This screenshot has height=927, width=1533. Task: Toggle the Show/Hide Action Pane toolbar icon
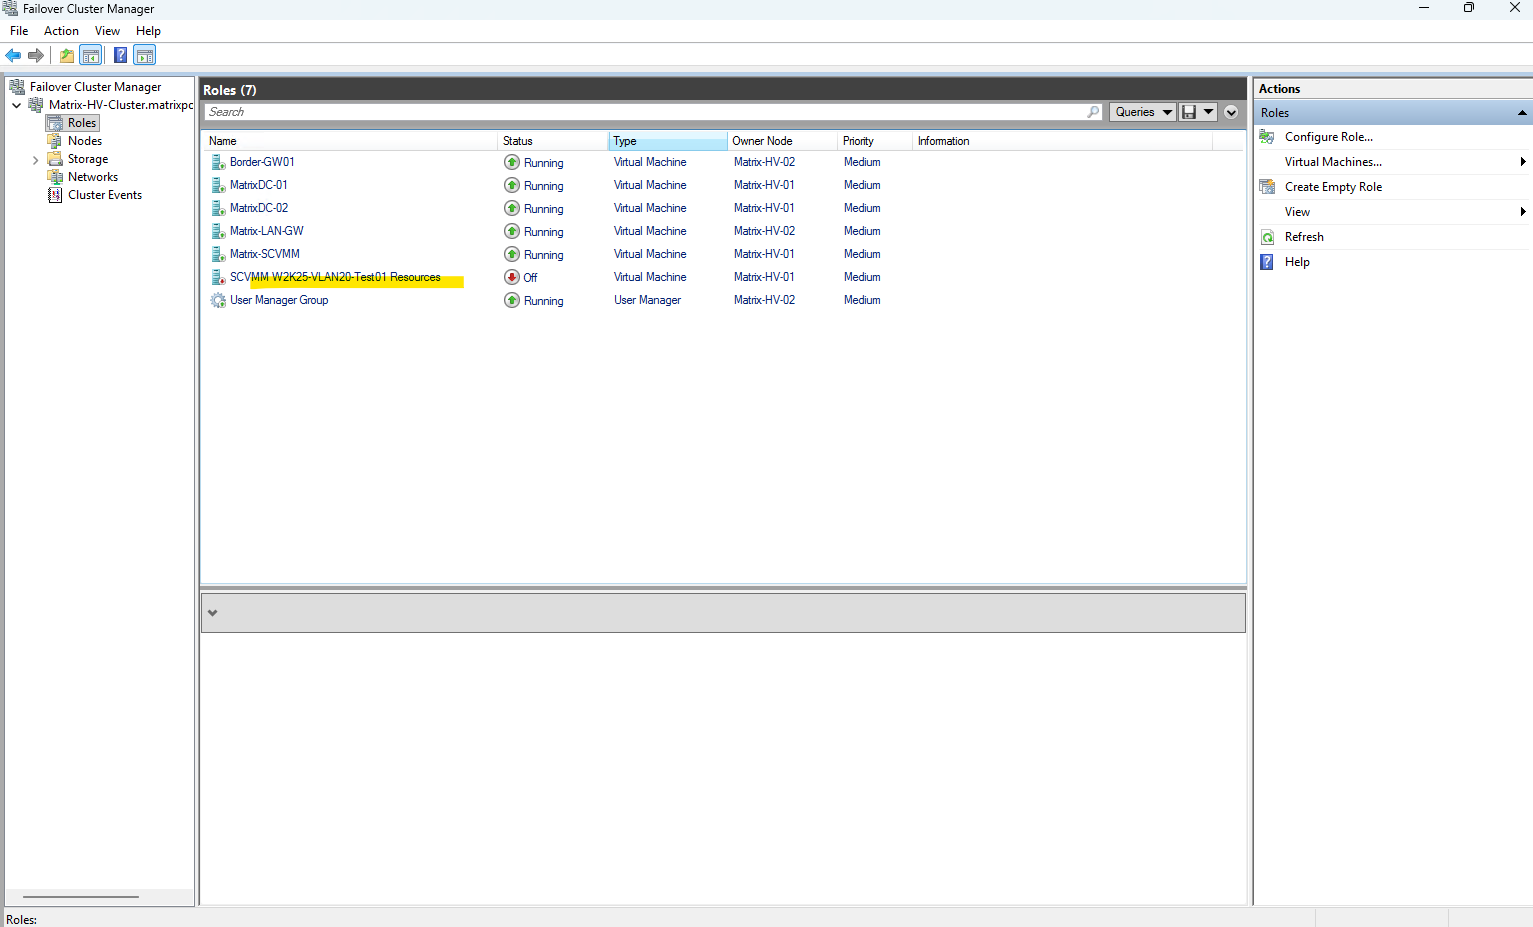pyautogui.click(x=145, y=56)
